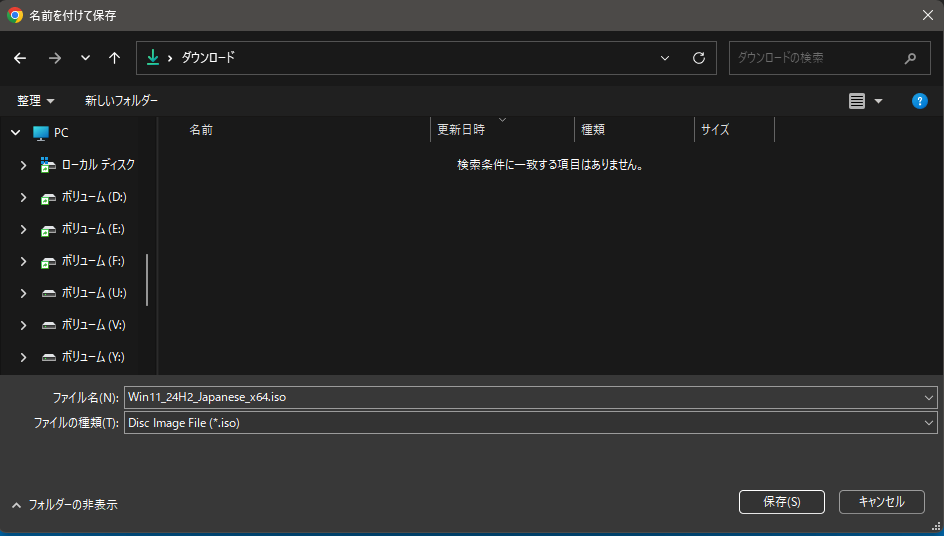Create 新しいフォルダー

pos(121,101)
